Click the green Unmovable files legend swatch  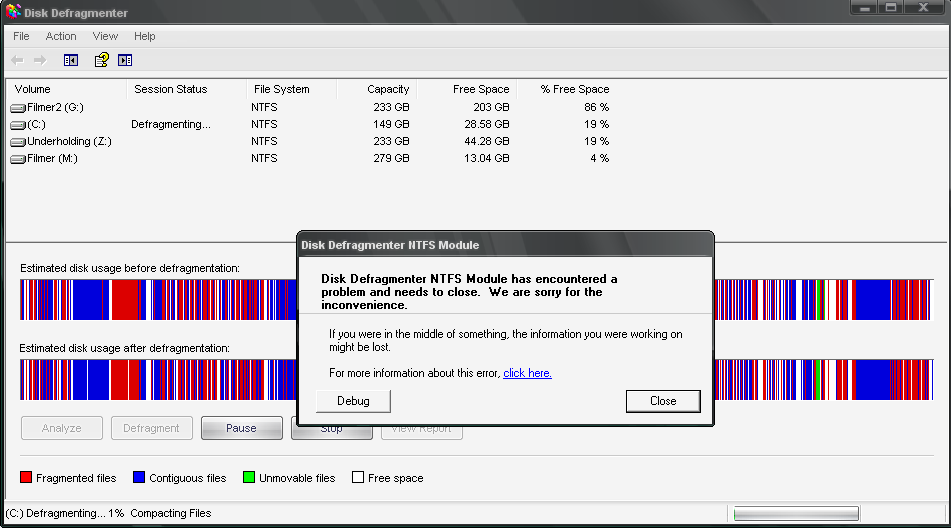pyautogui.click(x=249, y=477)
